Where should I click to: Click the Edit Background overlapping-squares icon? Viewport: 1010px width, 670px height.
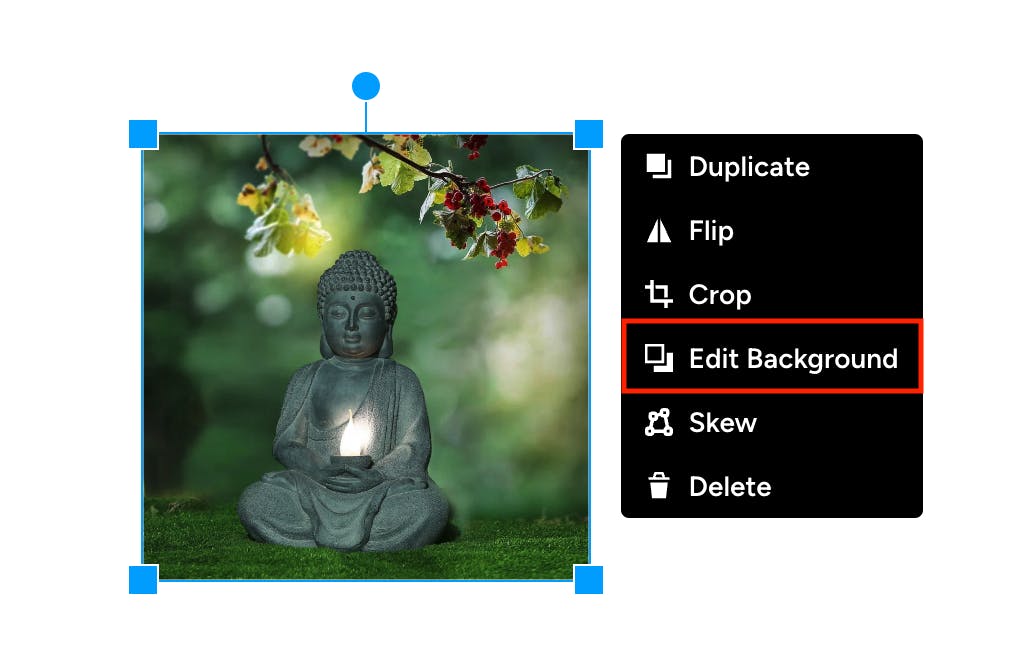click(658, 358)
